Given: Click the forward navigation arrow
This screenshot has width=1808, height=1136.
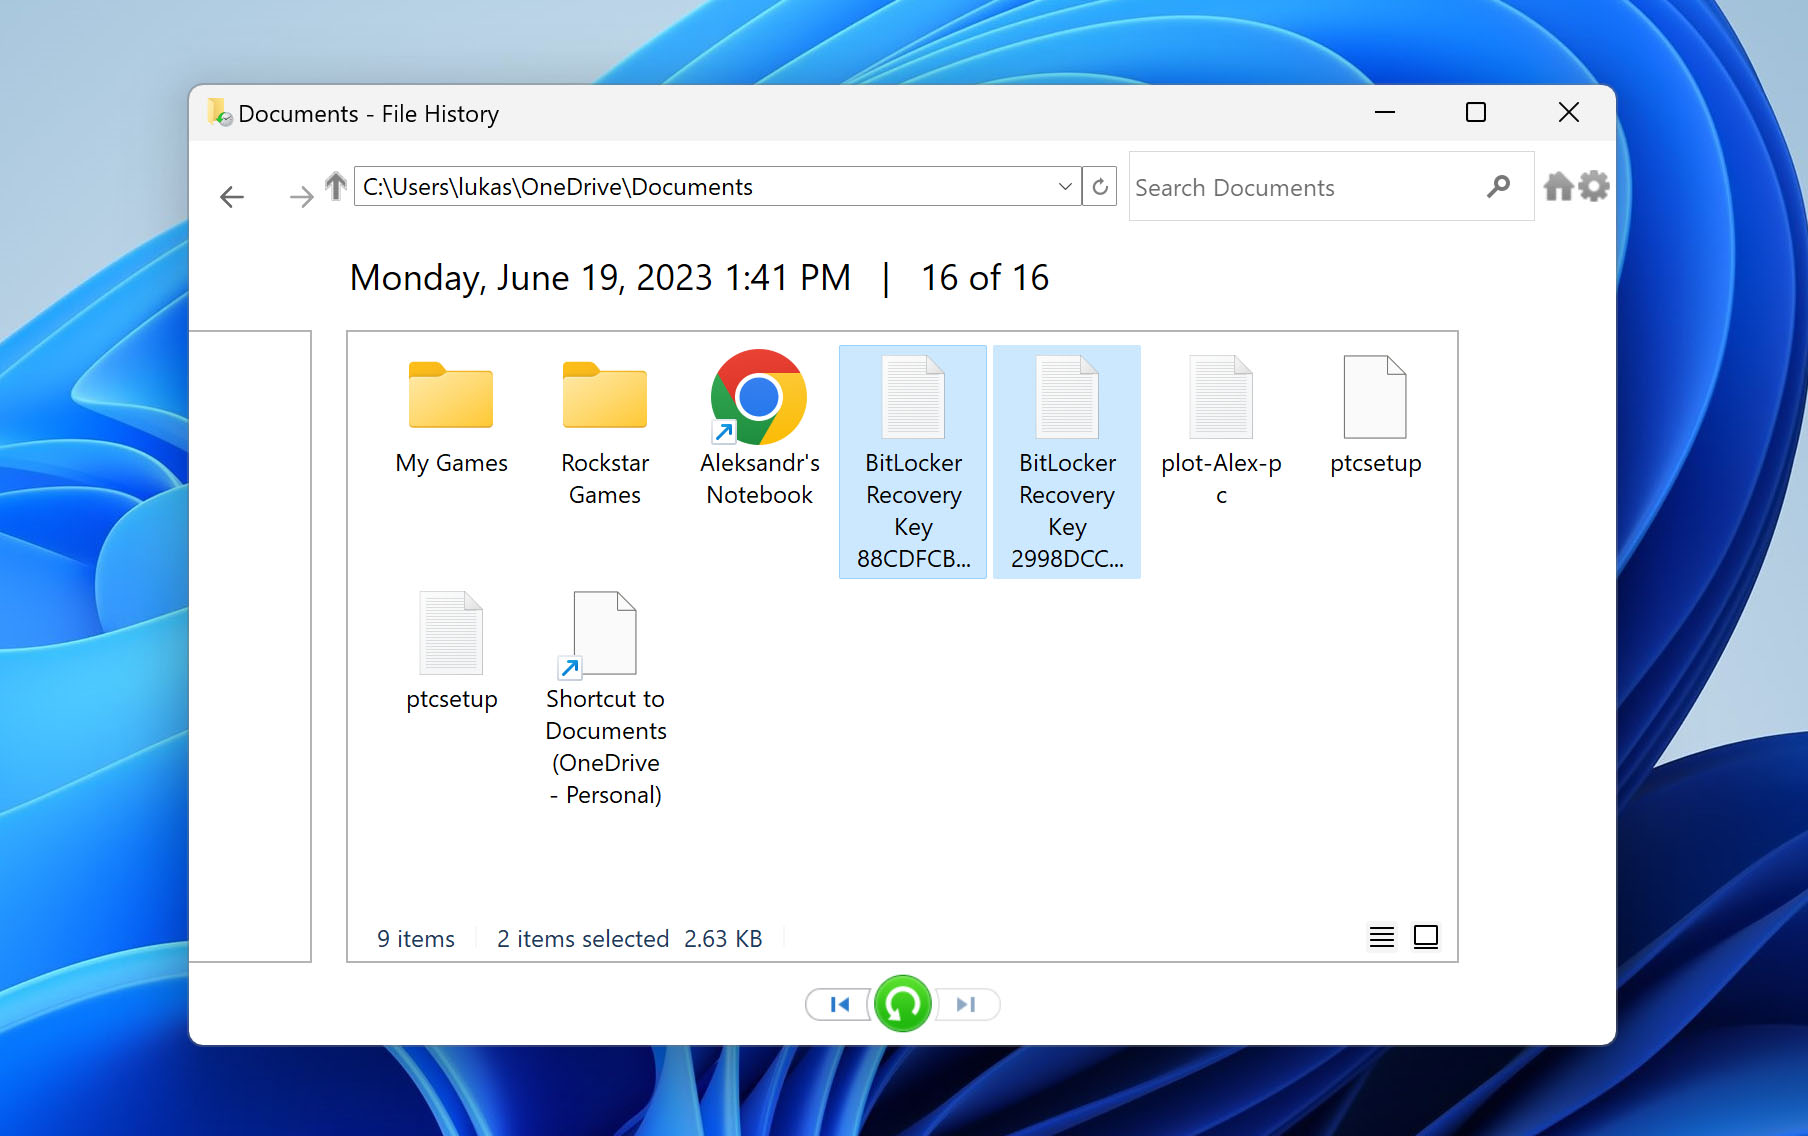Looking at the screenshot, I should click(x=300, y=196).
